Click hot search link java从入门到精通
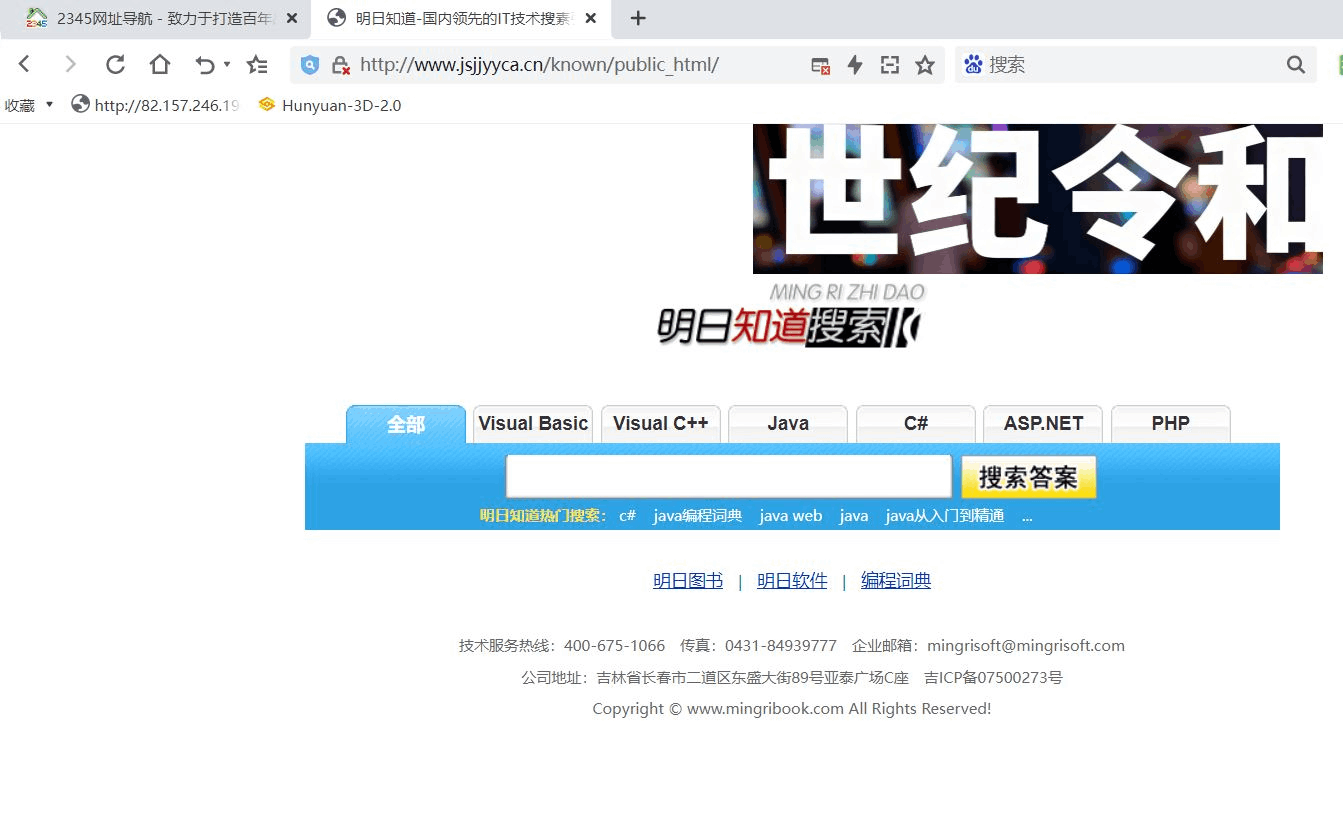This screenshot has height=824, width=1343. coord(945,516)
